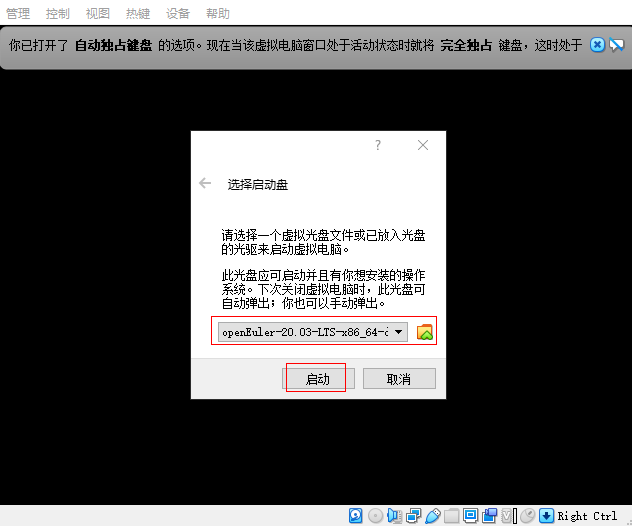The image size is (632, 526).
Task: Click the mouse integration status icon
Action: click(527, 516)
